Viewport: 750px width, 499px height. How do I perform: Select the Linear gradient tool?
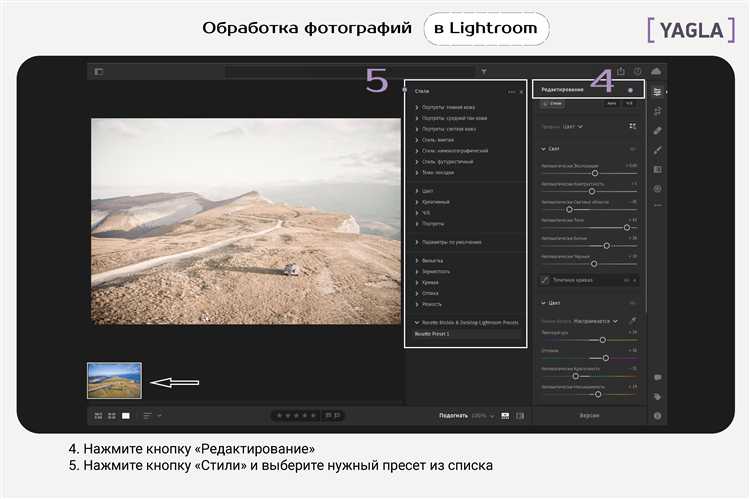coord(657,169)
